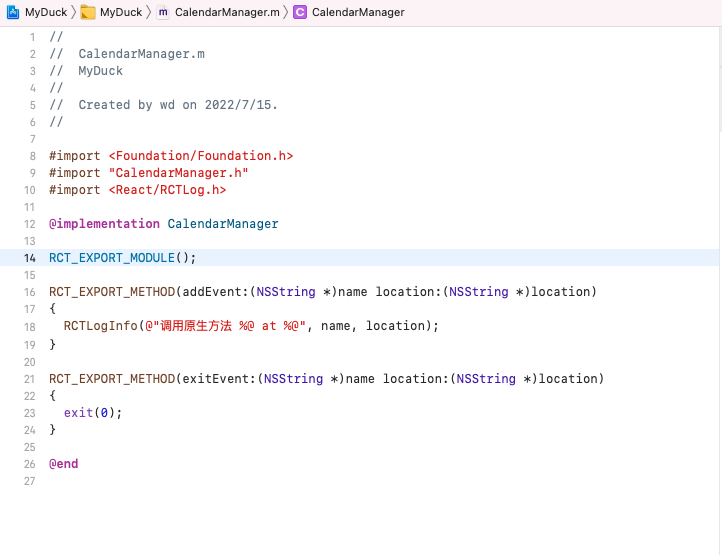This screenshot has width=722, height=555.
Task: Click CalendarManager class name on line 12
Action: point(223,224)
